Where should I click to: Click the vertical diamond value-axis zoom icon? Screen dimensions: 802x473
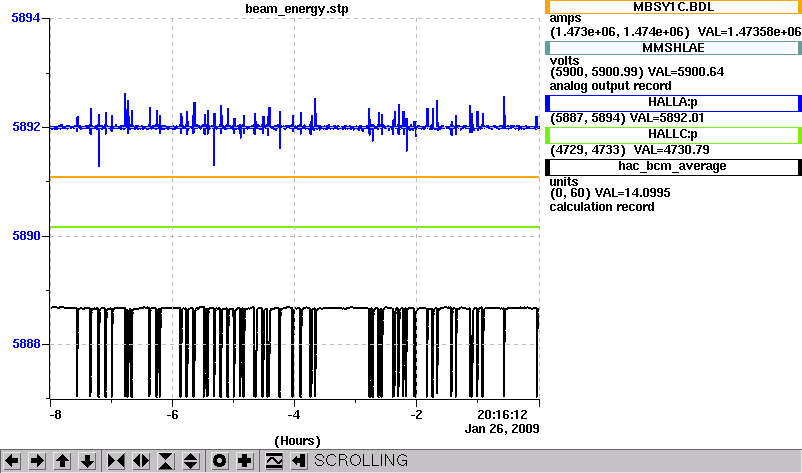click(x=190, y=461)
